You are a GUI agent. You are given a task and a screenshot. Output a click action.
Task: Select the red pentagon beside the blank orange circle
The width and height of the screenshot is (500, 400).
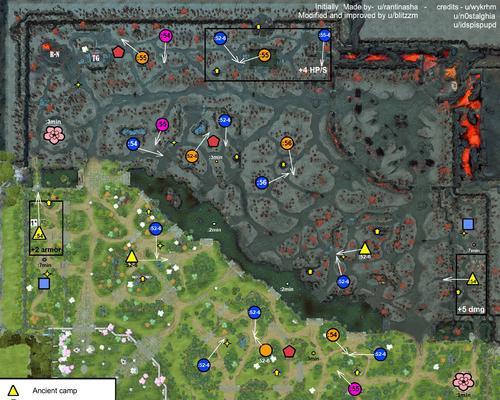(289, 352)
